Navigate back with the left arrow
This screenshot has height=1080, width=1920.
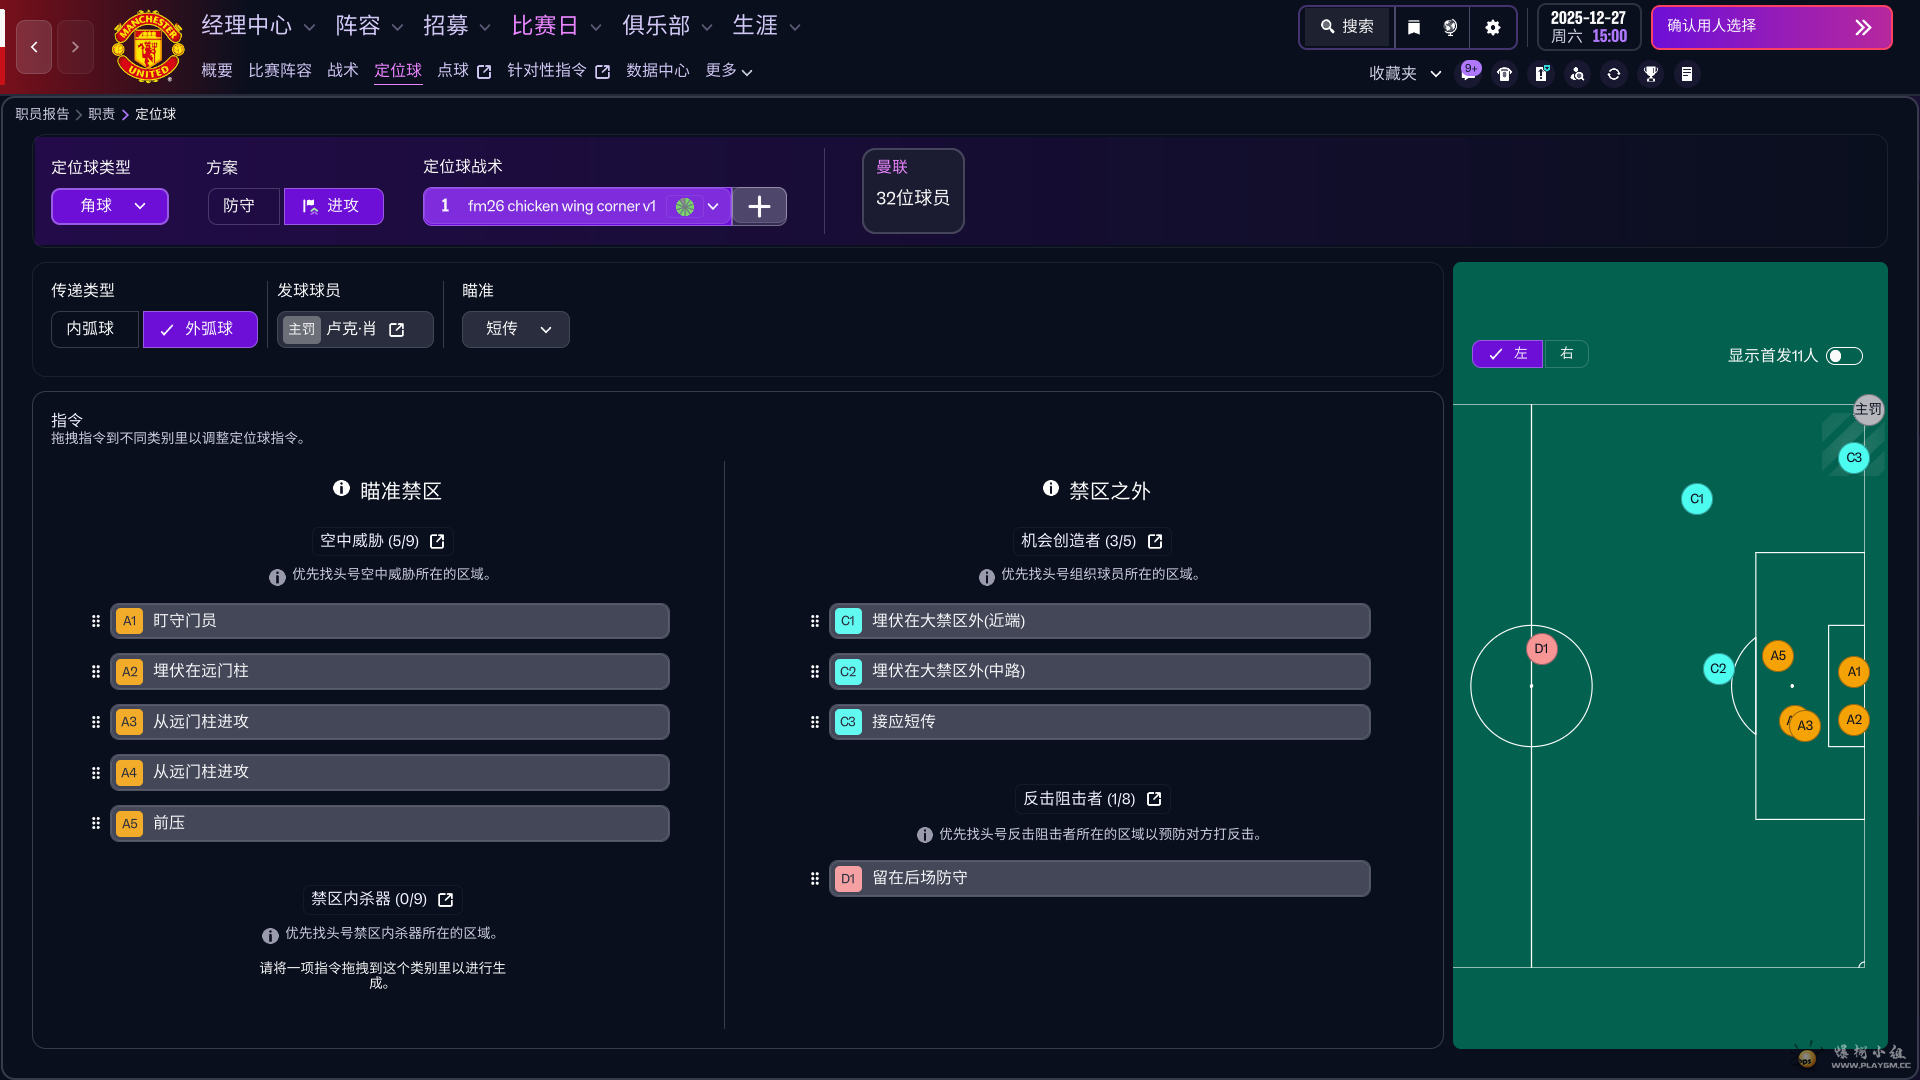pos(34,47)
